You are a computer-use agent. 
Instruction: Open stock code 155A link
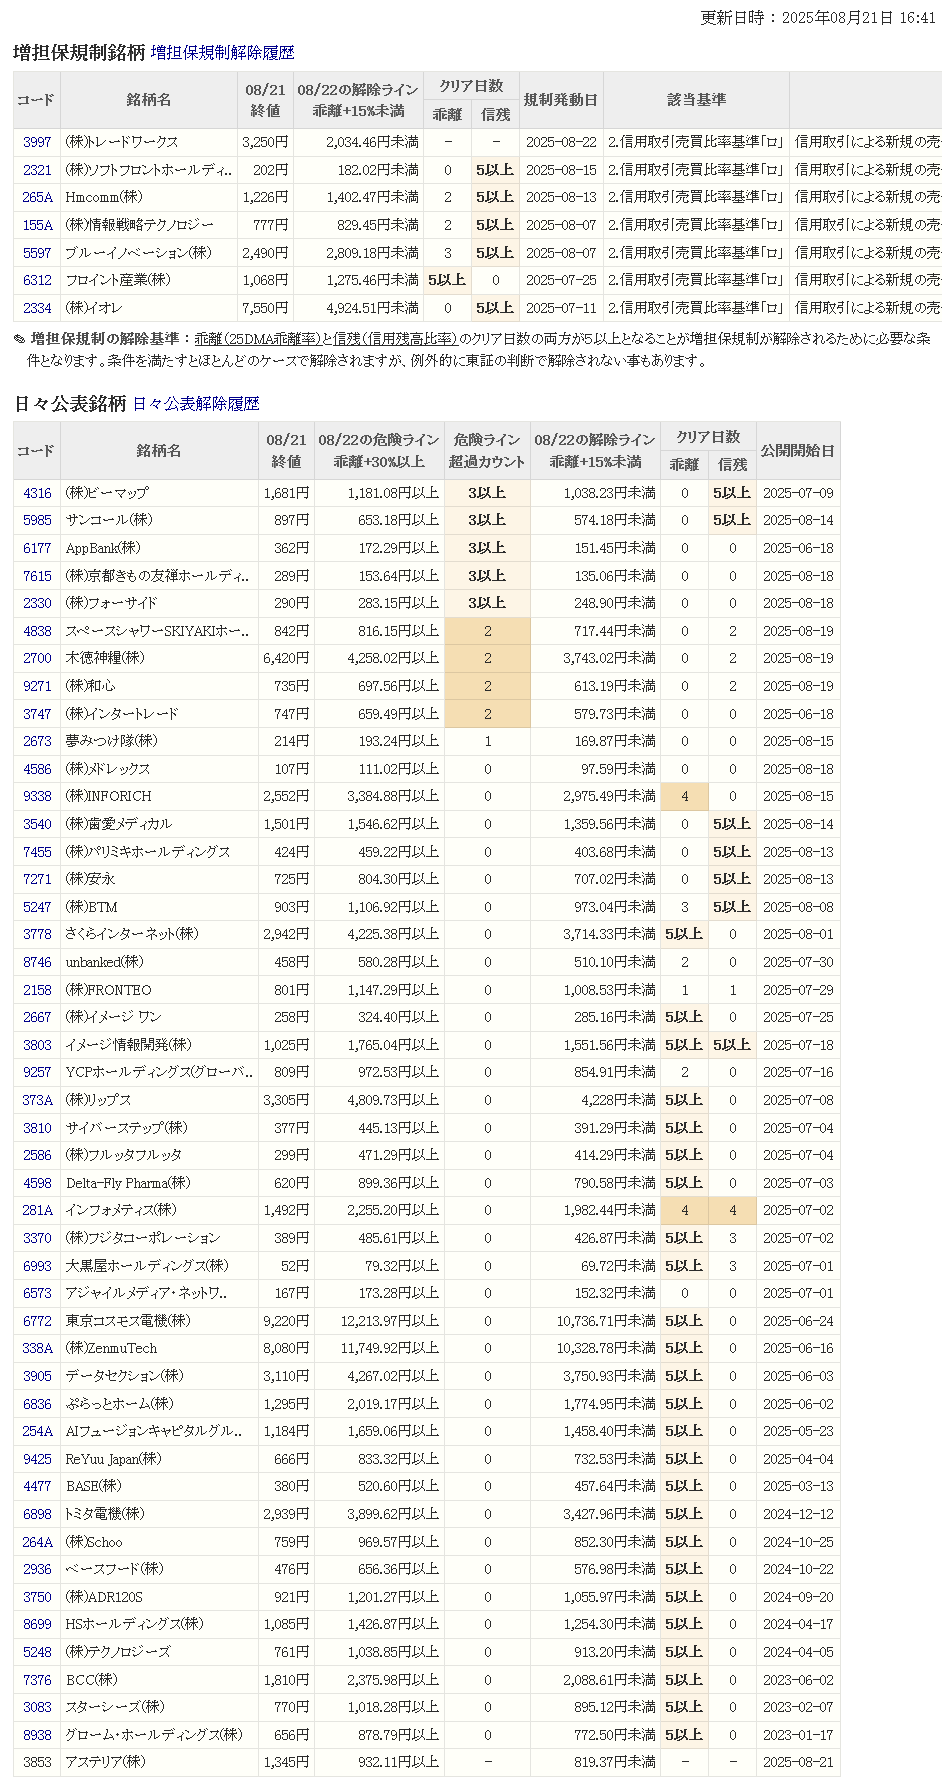(37, 226)
